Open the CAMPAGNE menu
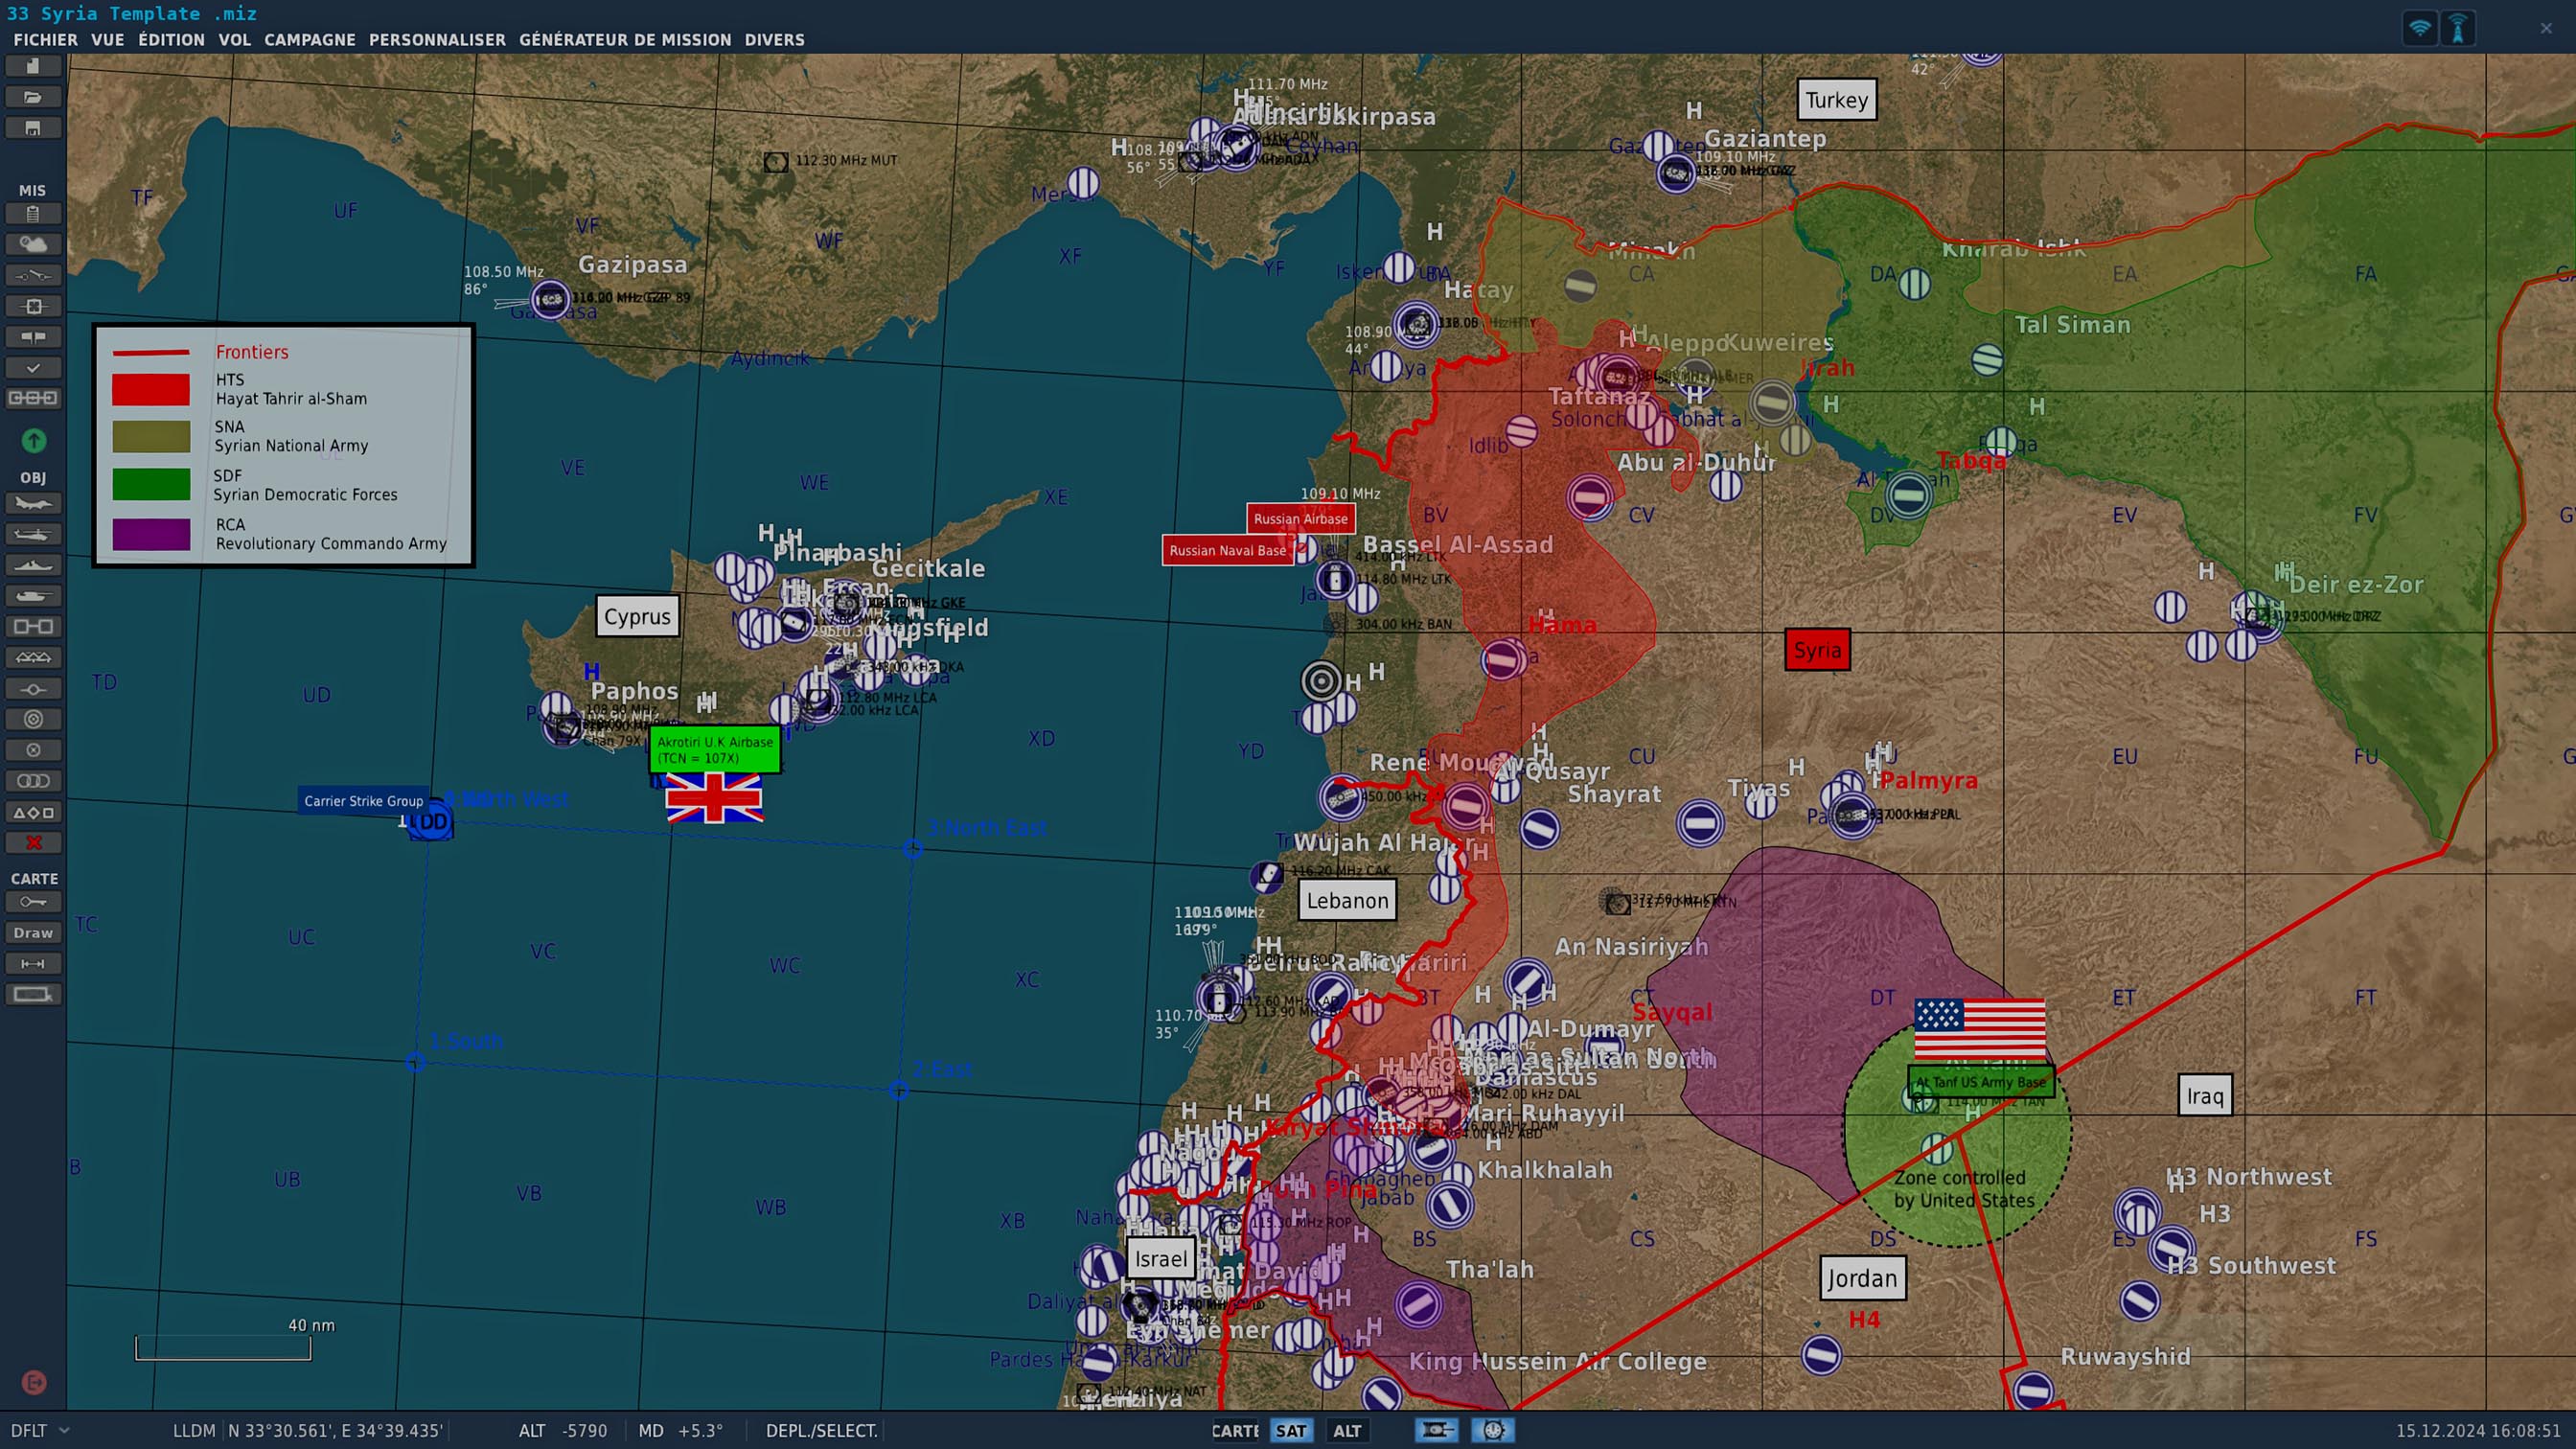This screenshot has width=2576, height=1449. pyautogui.click(x=309, y=40)
